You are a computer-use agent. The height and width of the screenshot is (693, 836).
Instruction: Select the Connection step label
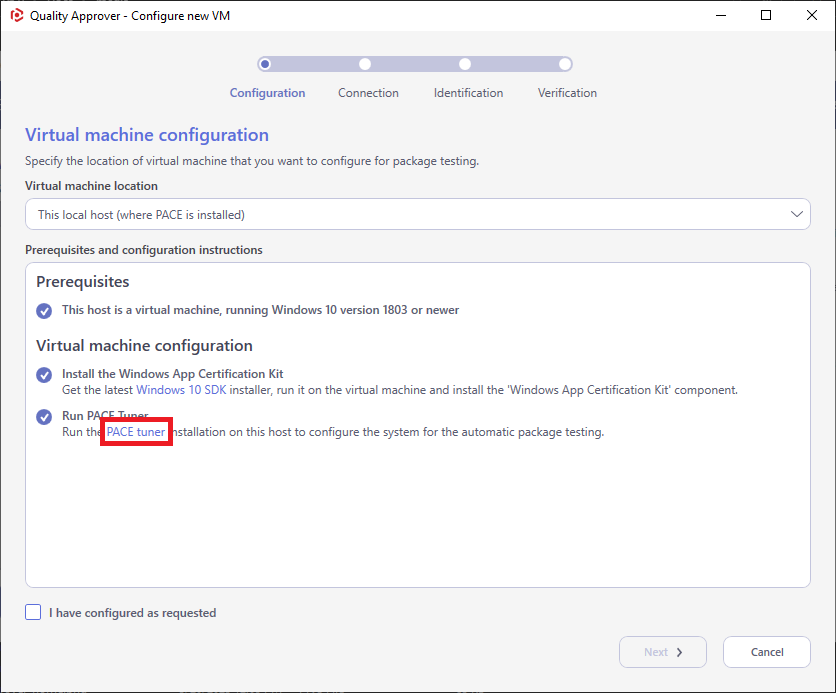click(x=368, y=93)
